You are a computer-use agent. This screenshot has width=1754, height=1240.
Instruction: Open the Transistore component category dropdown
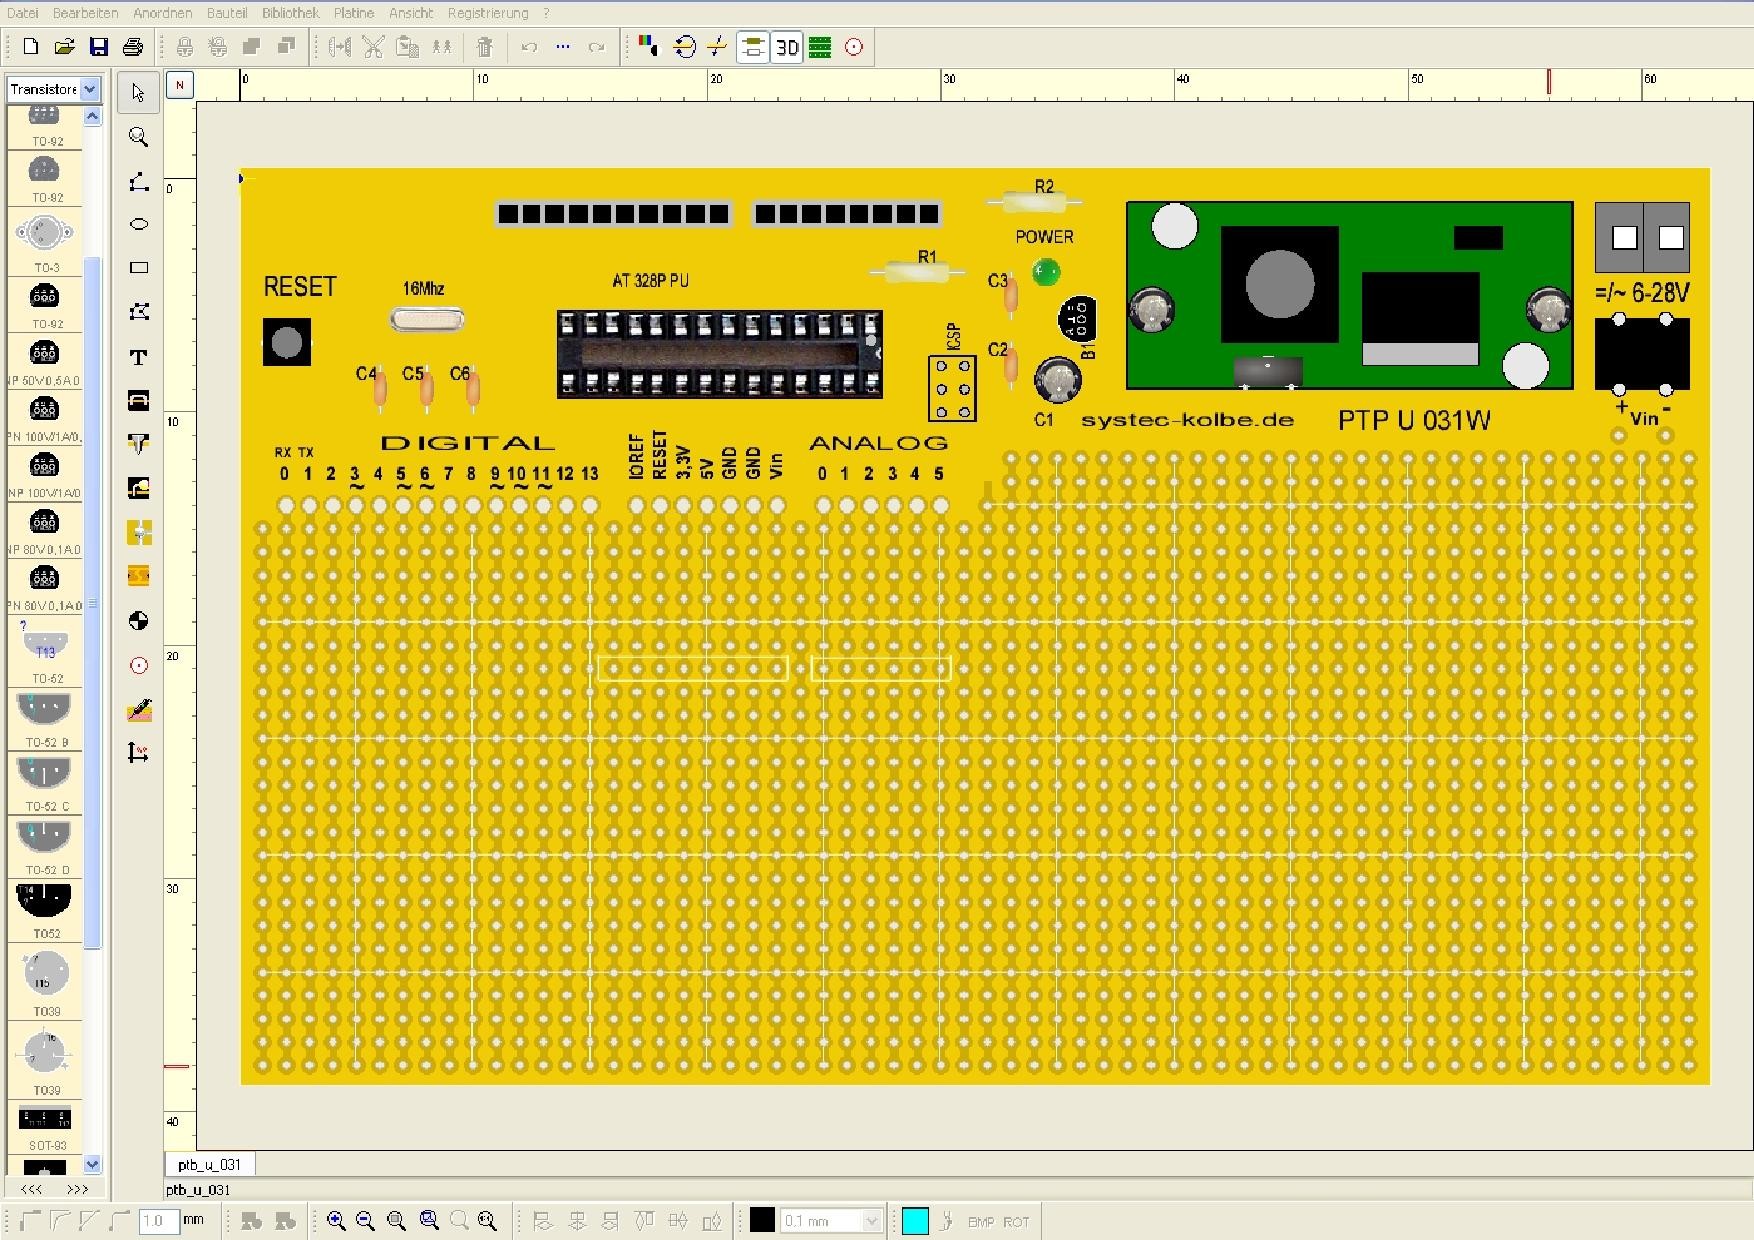[x=90, y=89]
